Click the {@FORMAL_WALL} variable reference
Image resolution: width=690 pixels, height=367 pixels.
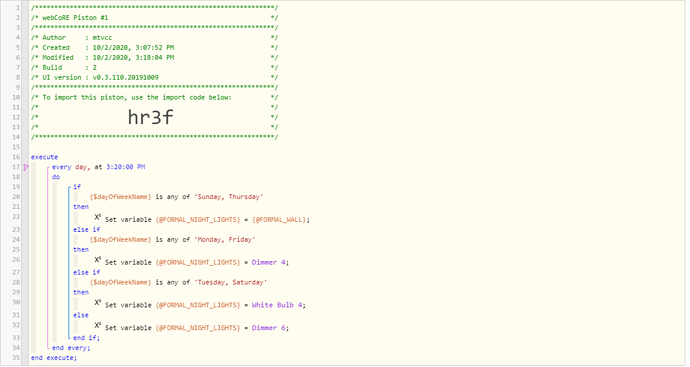click(279, 219)
